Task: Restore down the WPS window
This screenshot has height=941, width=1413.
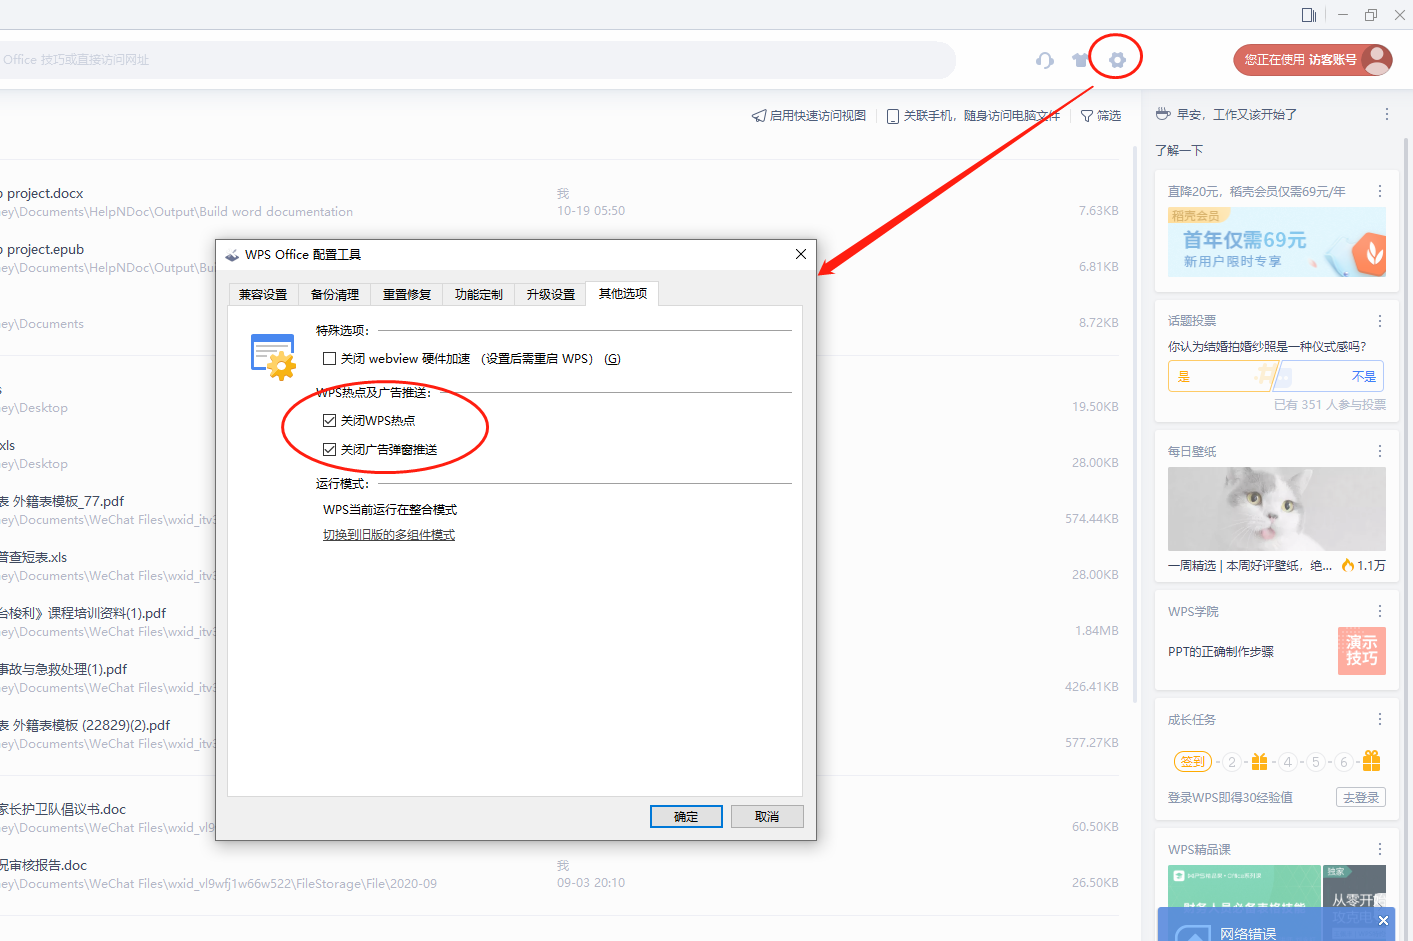Action: 1371,15
